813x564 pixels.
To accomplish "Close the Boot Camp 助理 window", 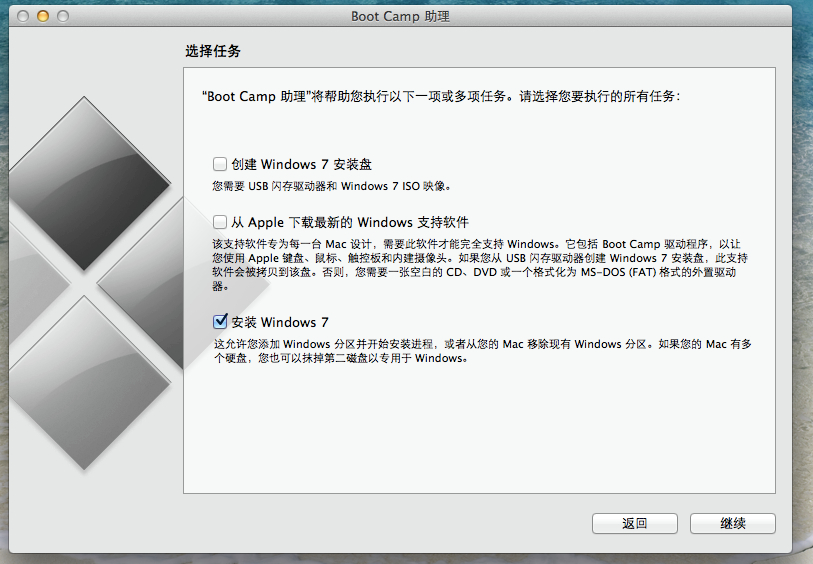I will pos(23,17).
